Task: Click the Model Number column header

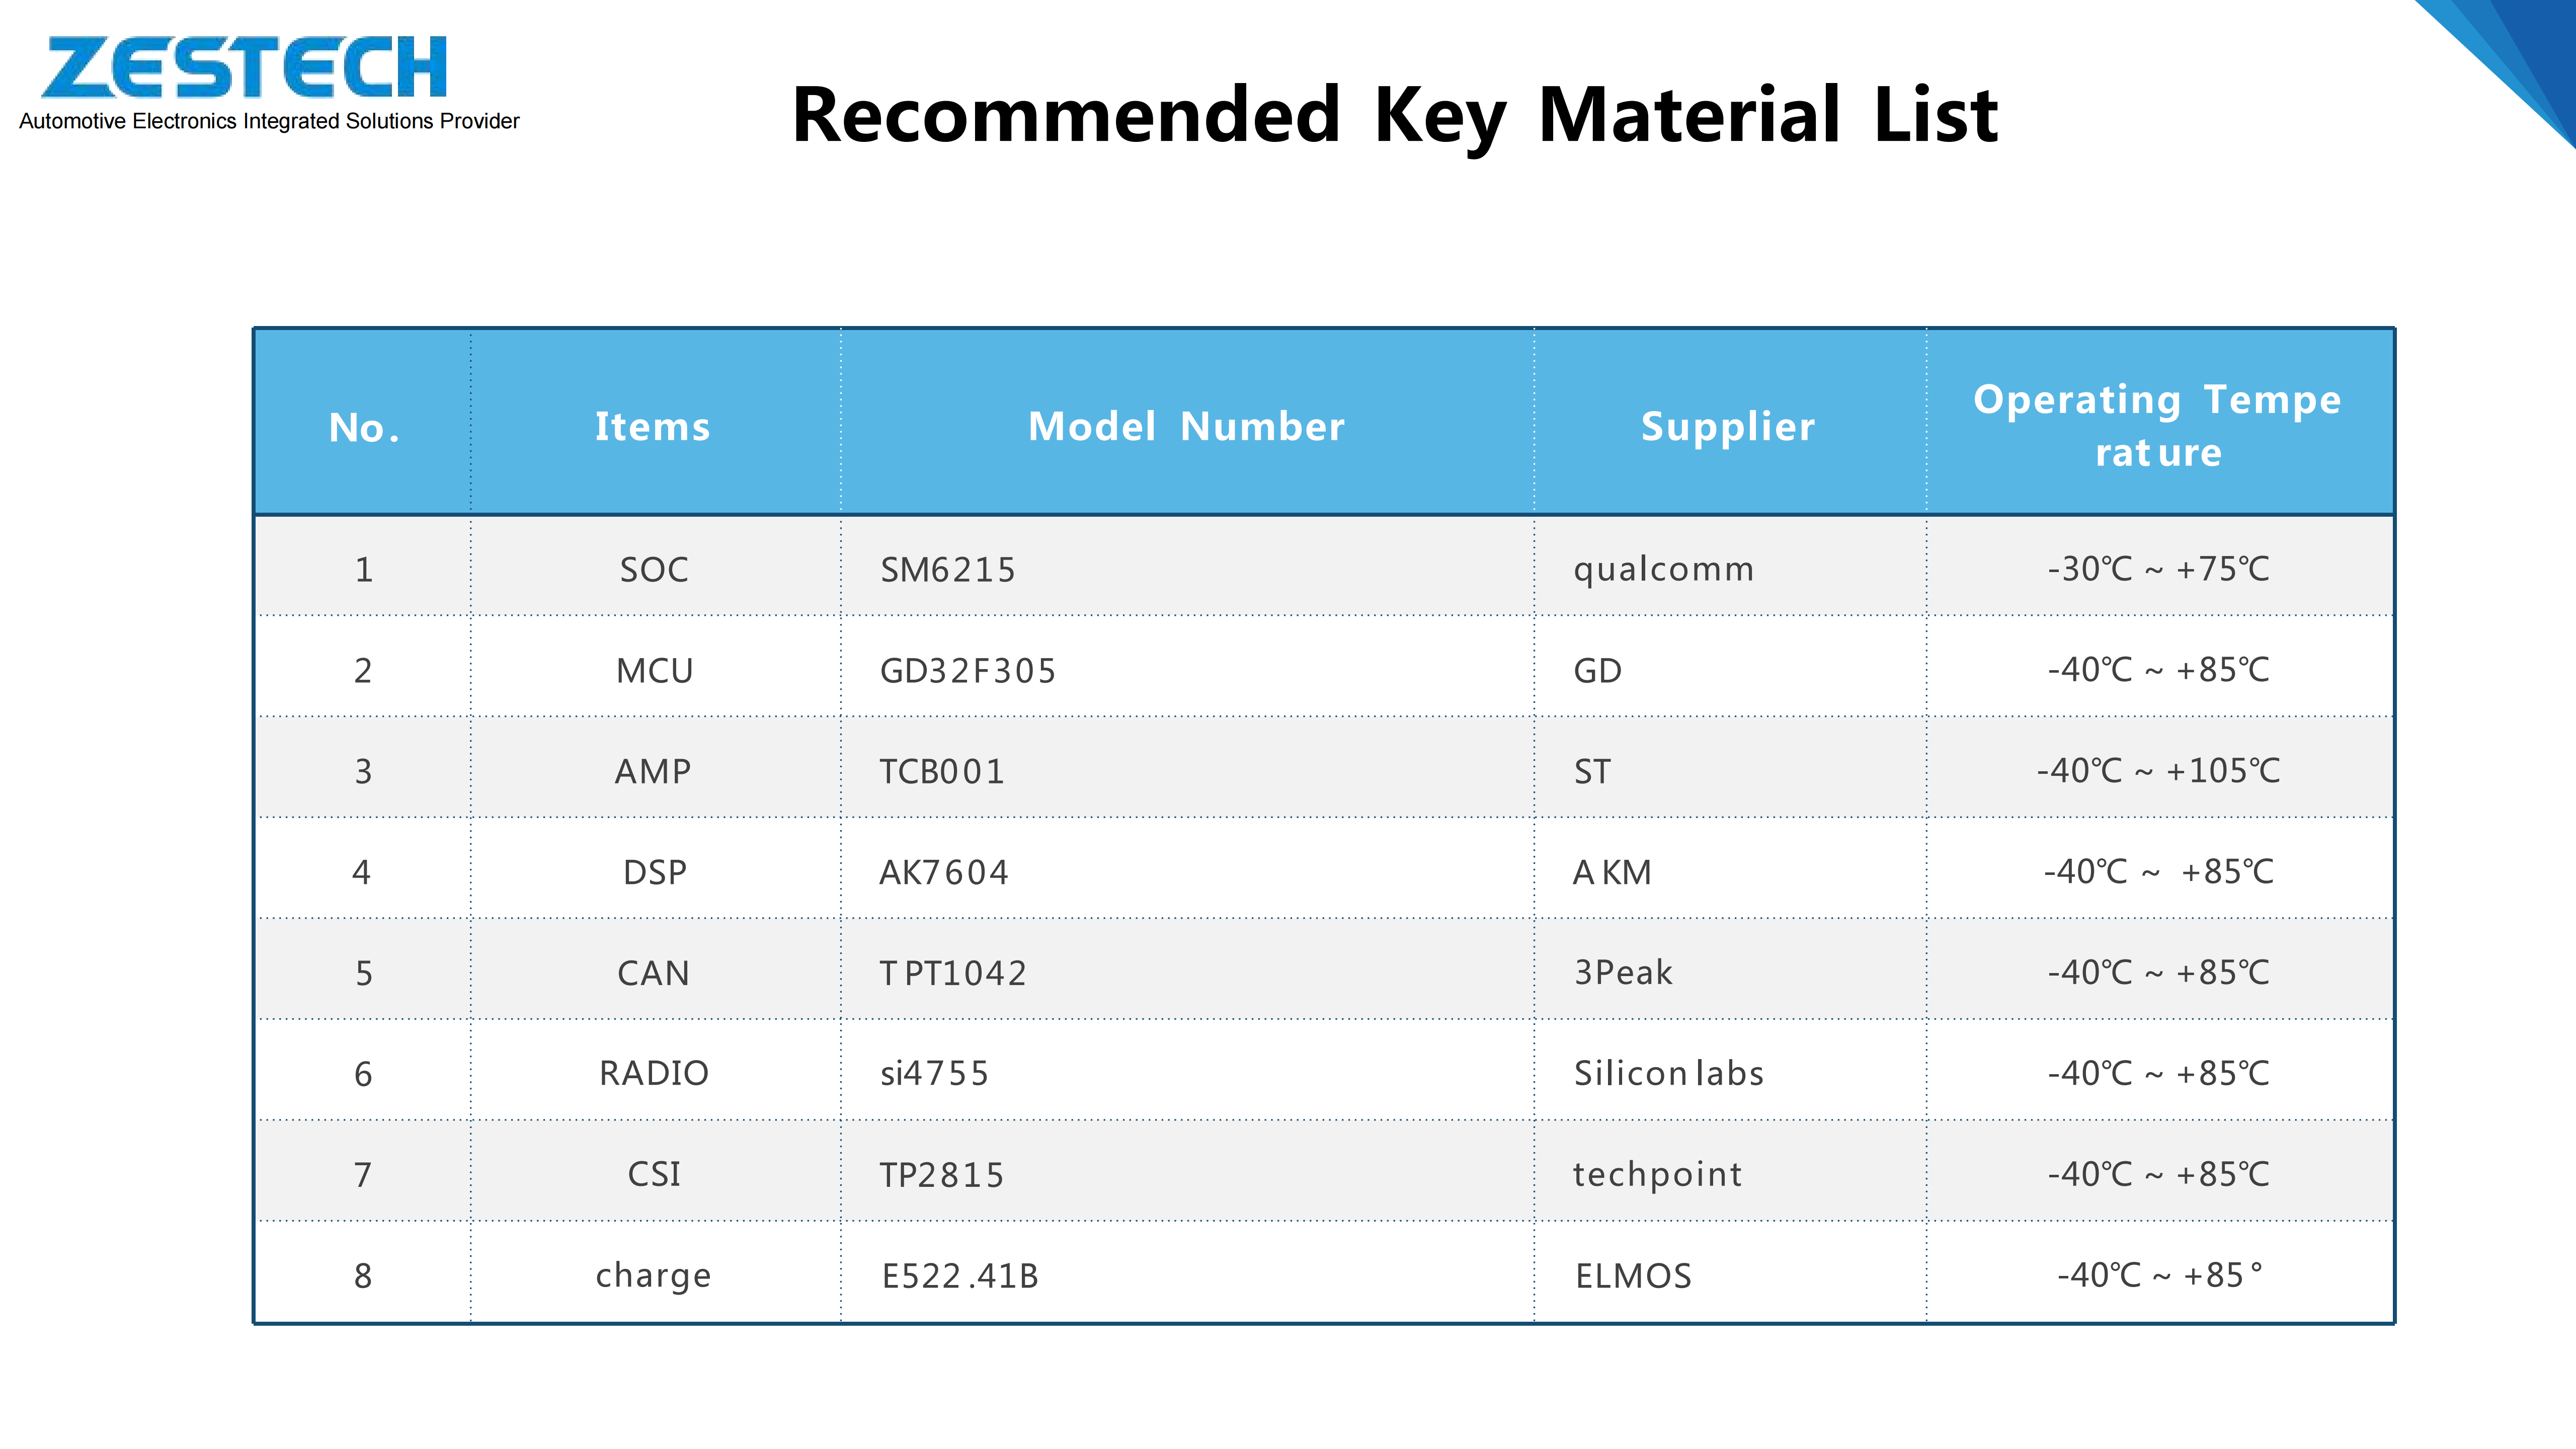Action: 1186,426
